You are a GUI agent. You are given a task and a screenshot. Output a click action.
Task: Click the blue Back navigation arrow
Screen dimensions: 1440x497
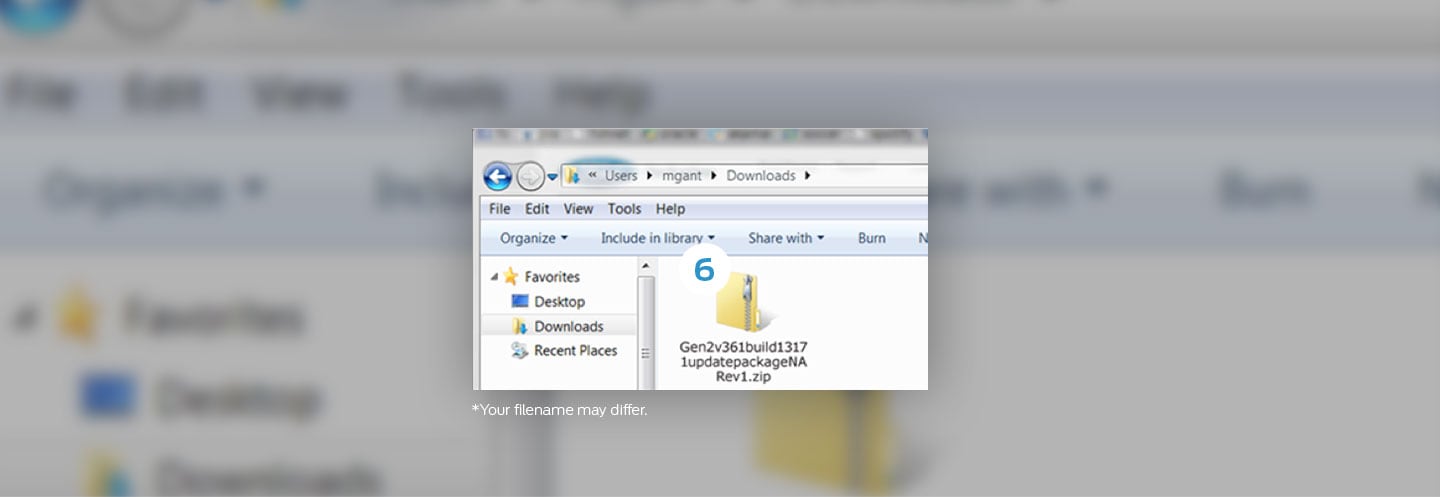(x=497, y=177)
